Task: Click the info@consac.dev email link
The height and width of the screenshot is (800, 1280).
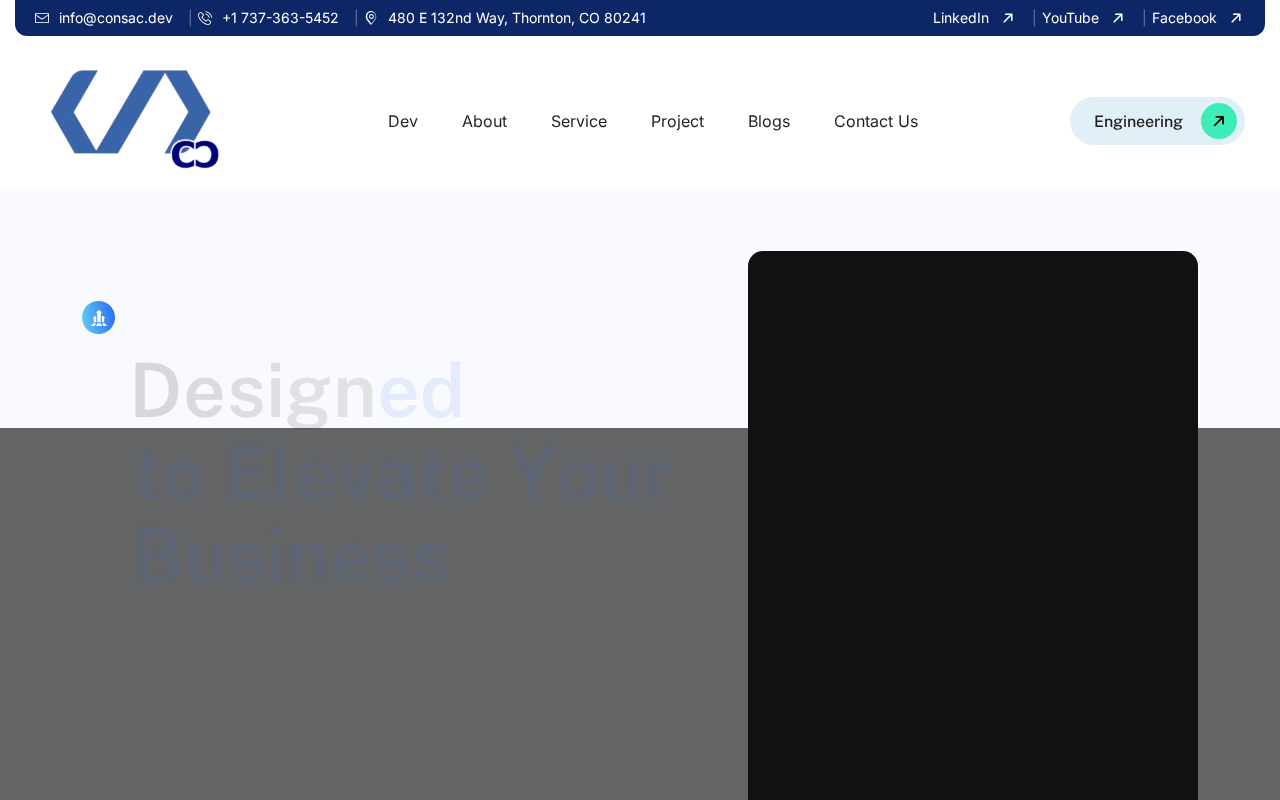Action: pyautogui.click(x=116, y=18)
